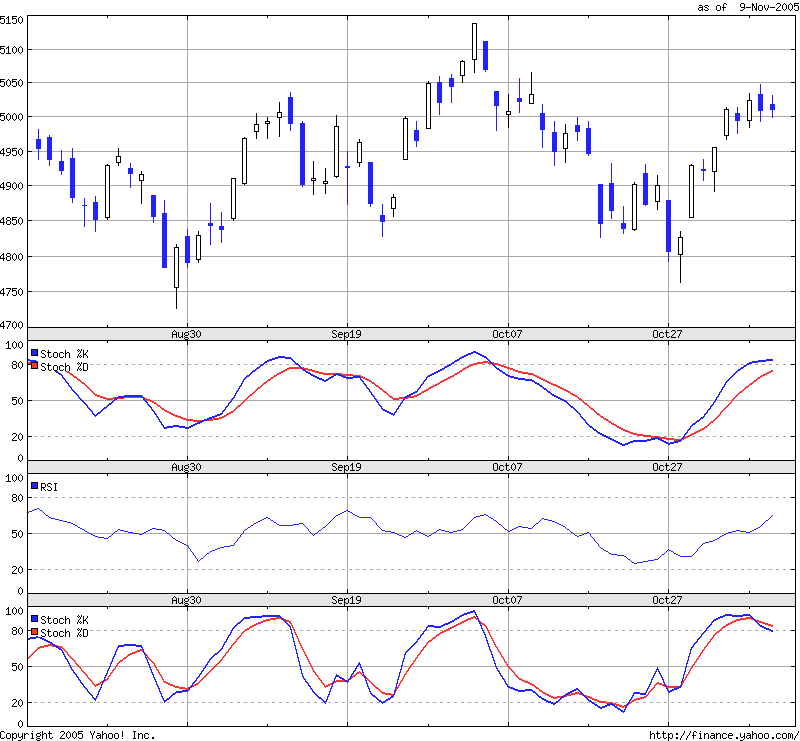Viewport: 800px width, 741px height.
Task: Click the Oct27 label directly above the RSI panel
Action: point(667,467)
